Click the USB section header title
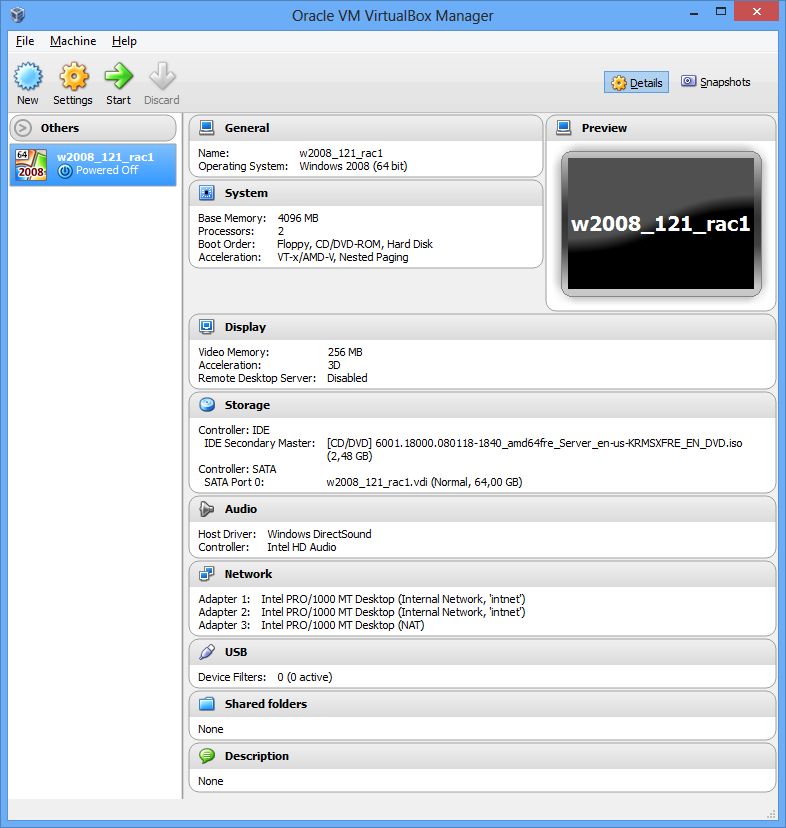786x828 pixels. pos(236,652)
